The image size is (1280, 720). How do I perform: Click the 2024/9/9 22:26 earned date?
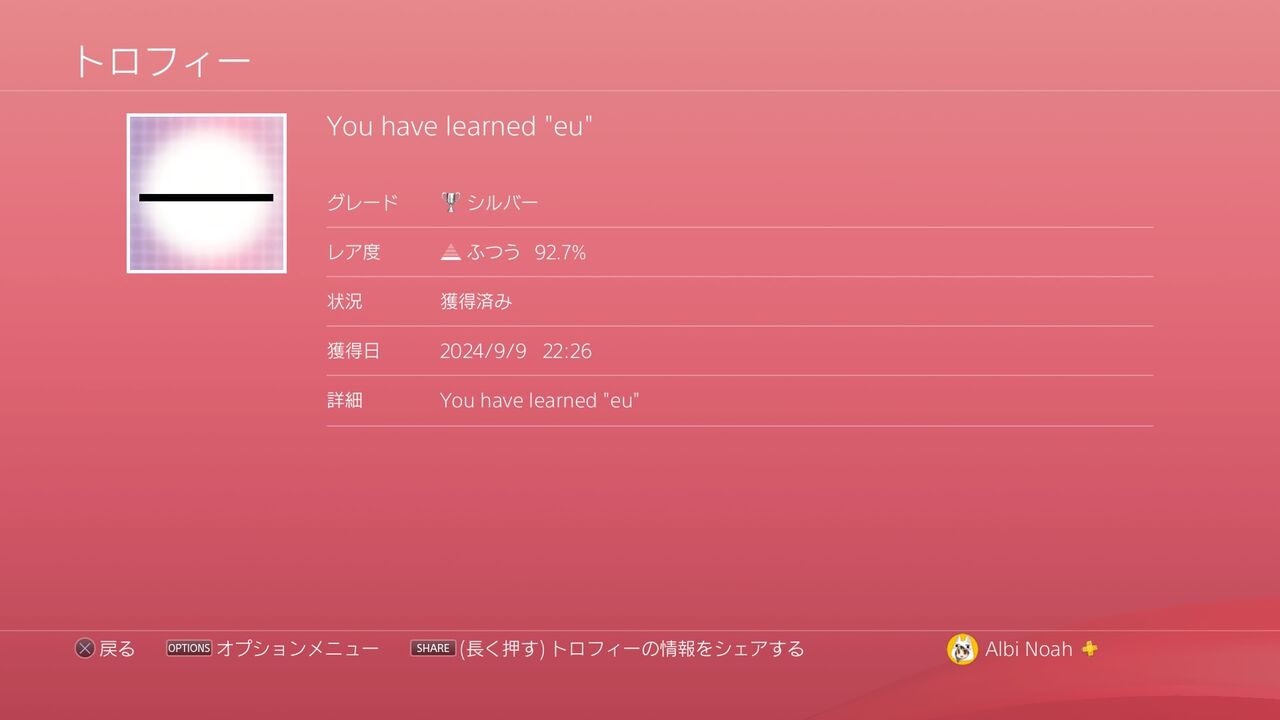(x=516, y=351)
